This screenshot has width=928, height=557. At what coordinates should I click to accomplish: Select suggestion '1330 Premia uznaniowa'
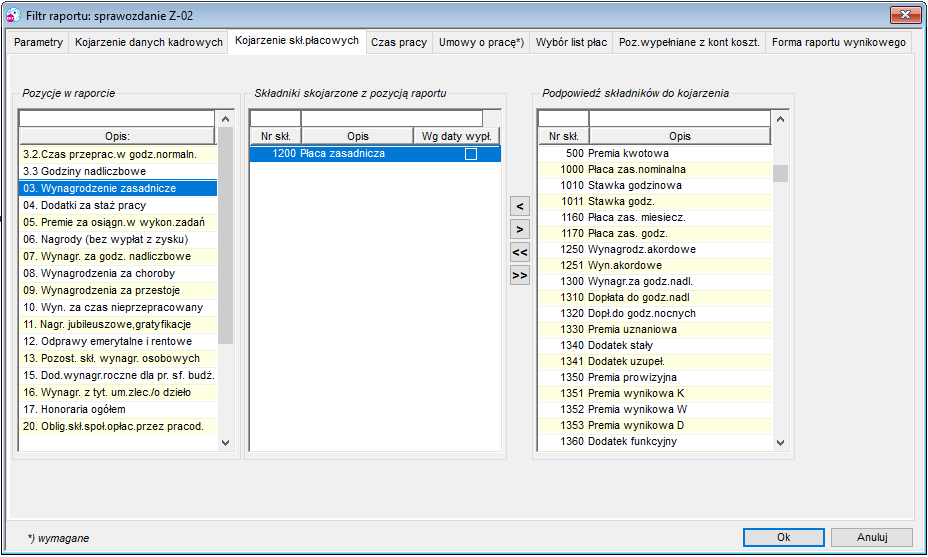(x=655, y=329)
